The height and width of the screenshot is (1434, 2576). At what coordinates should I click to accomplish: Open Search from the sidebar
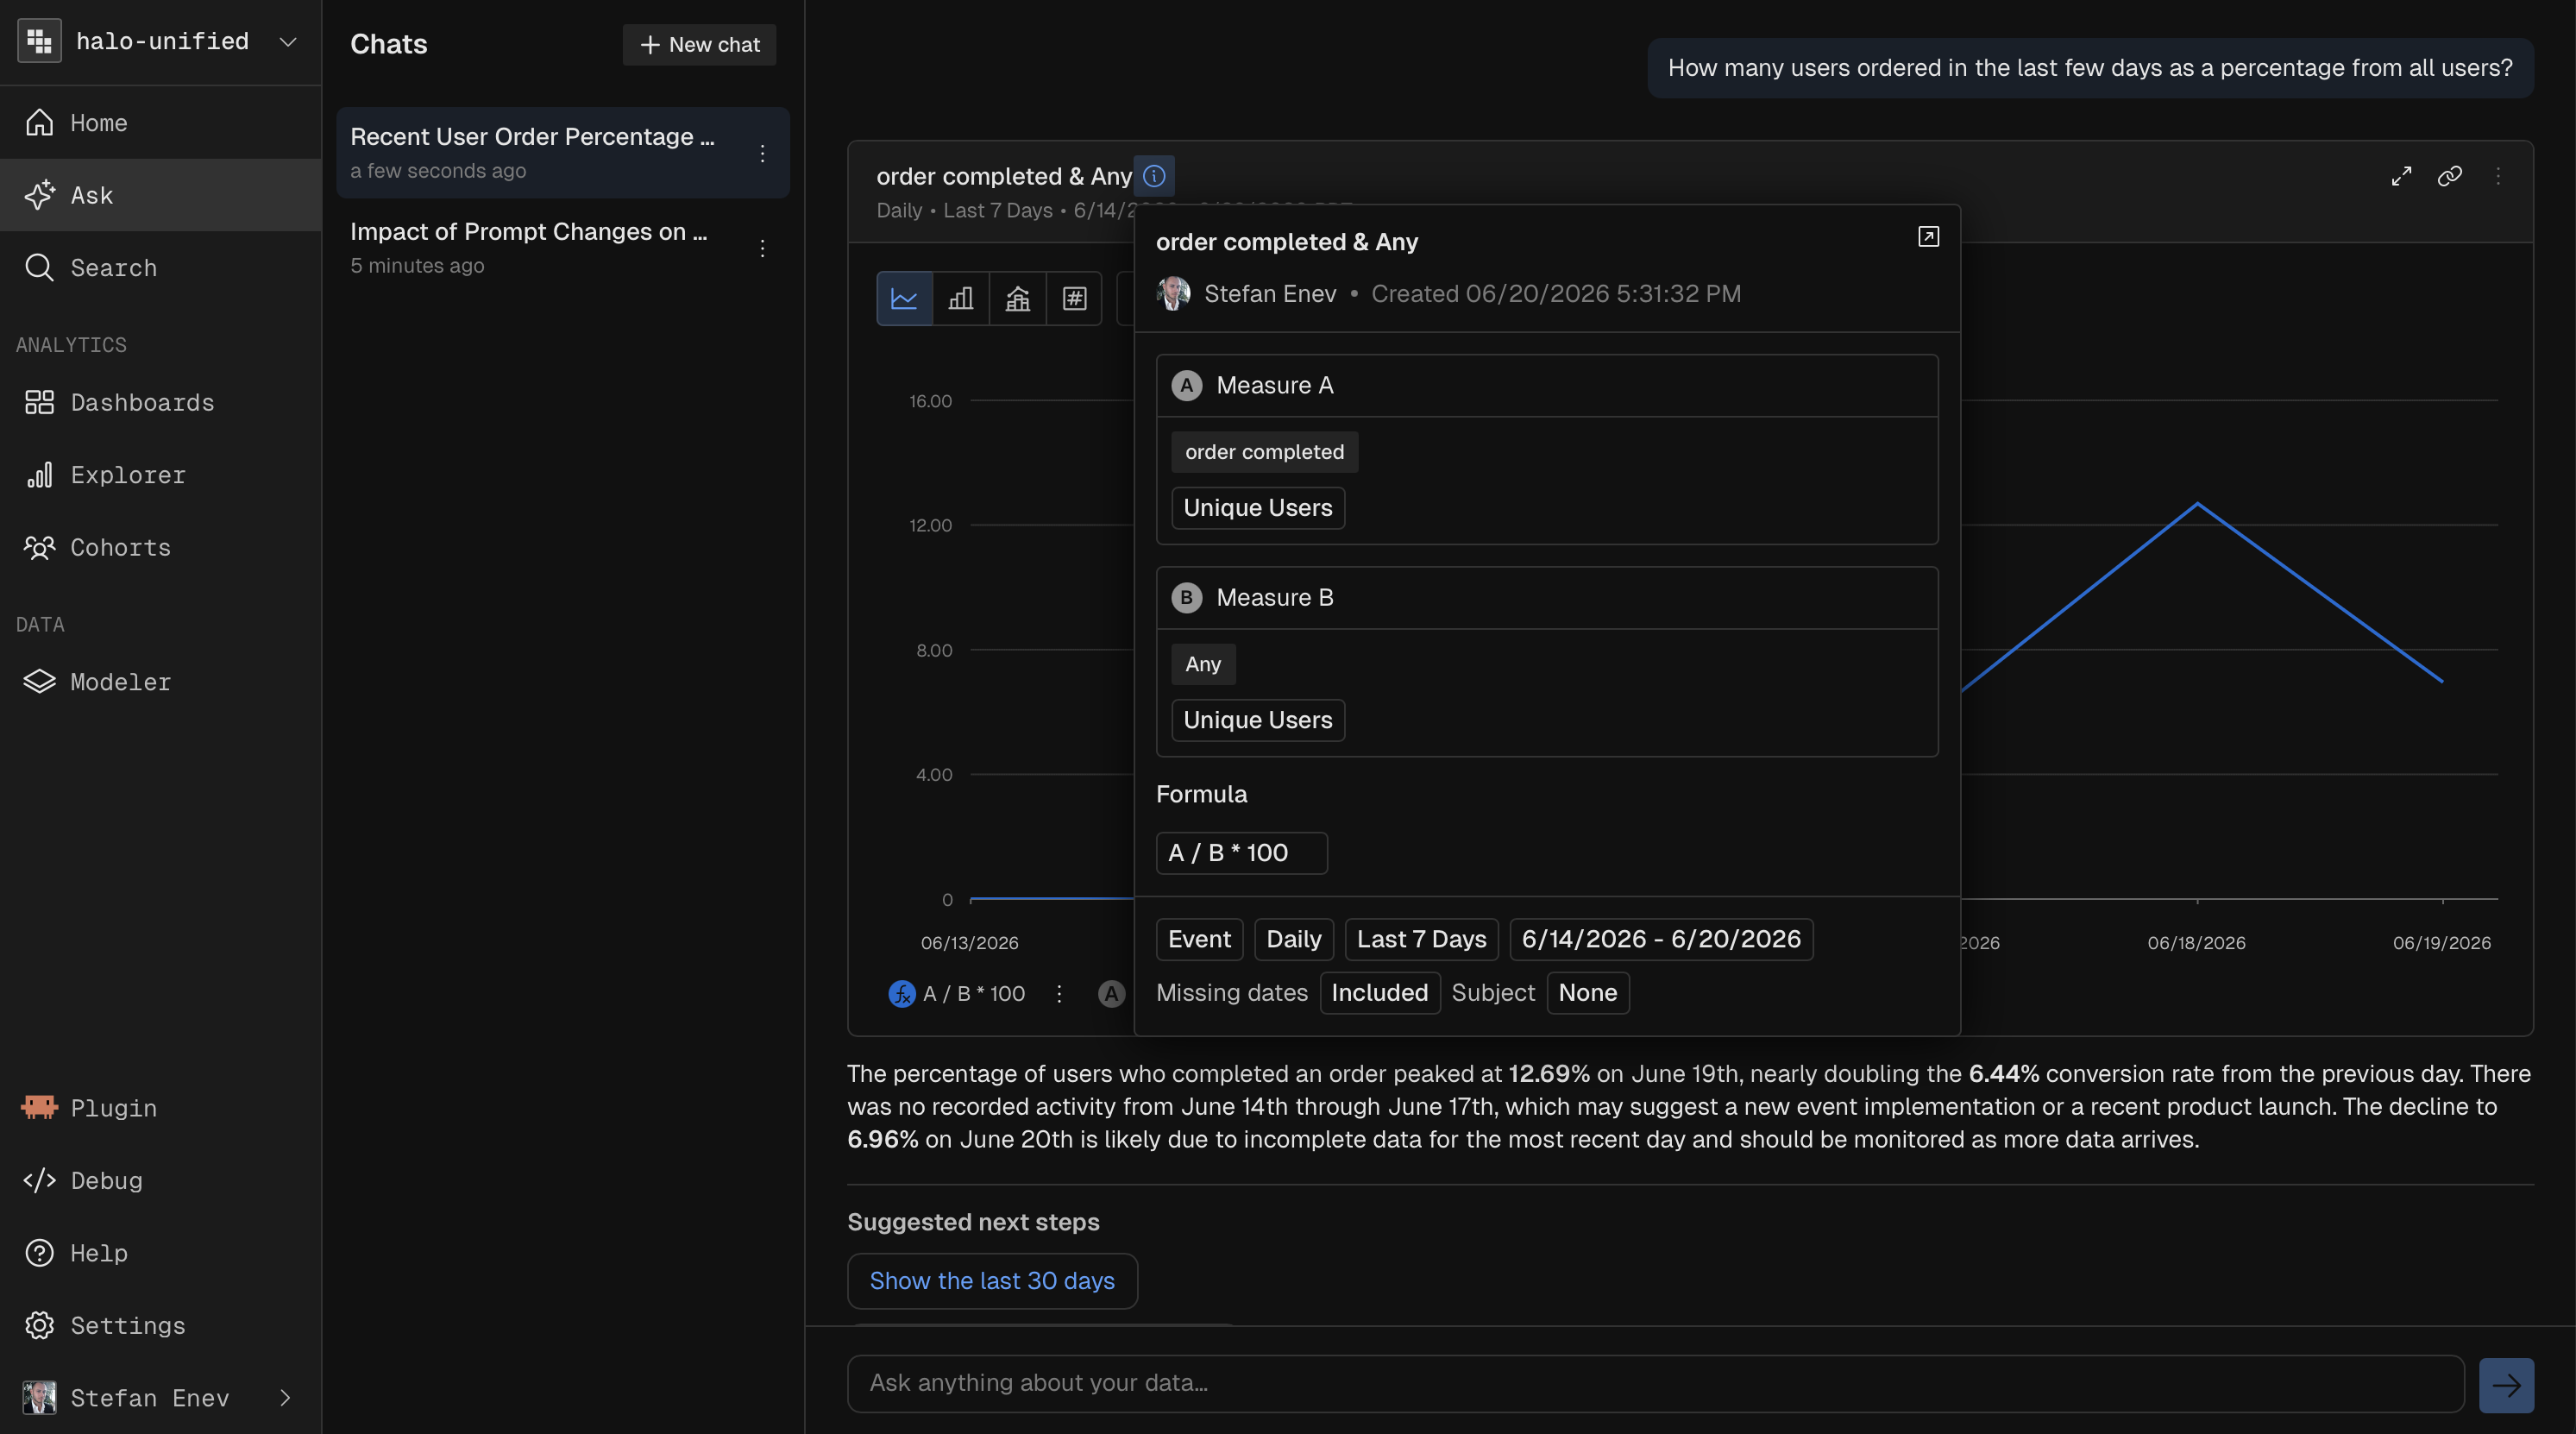pos(160,267)
